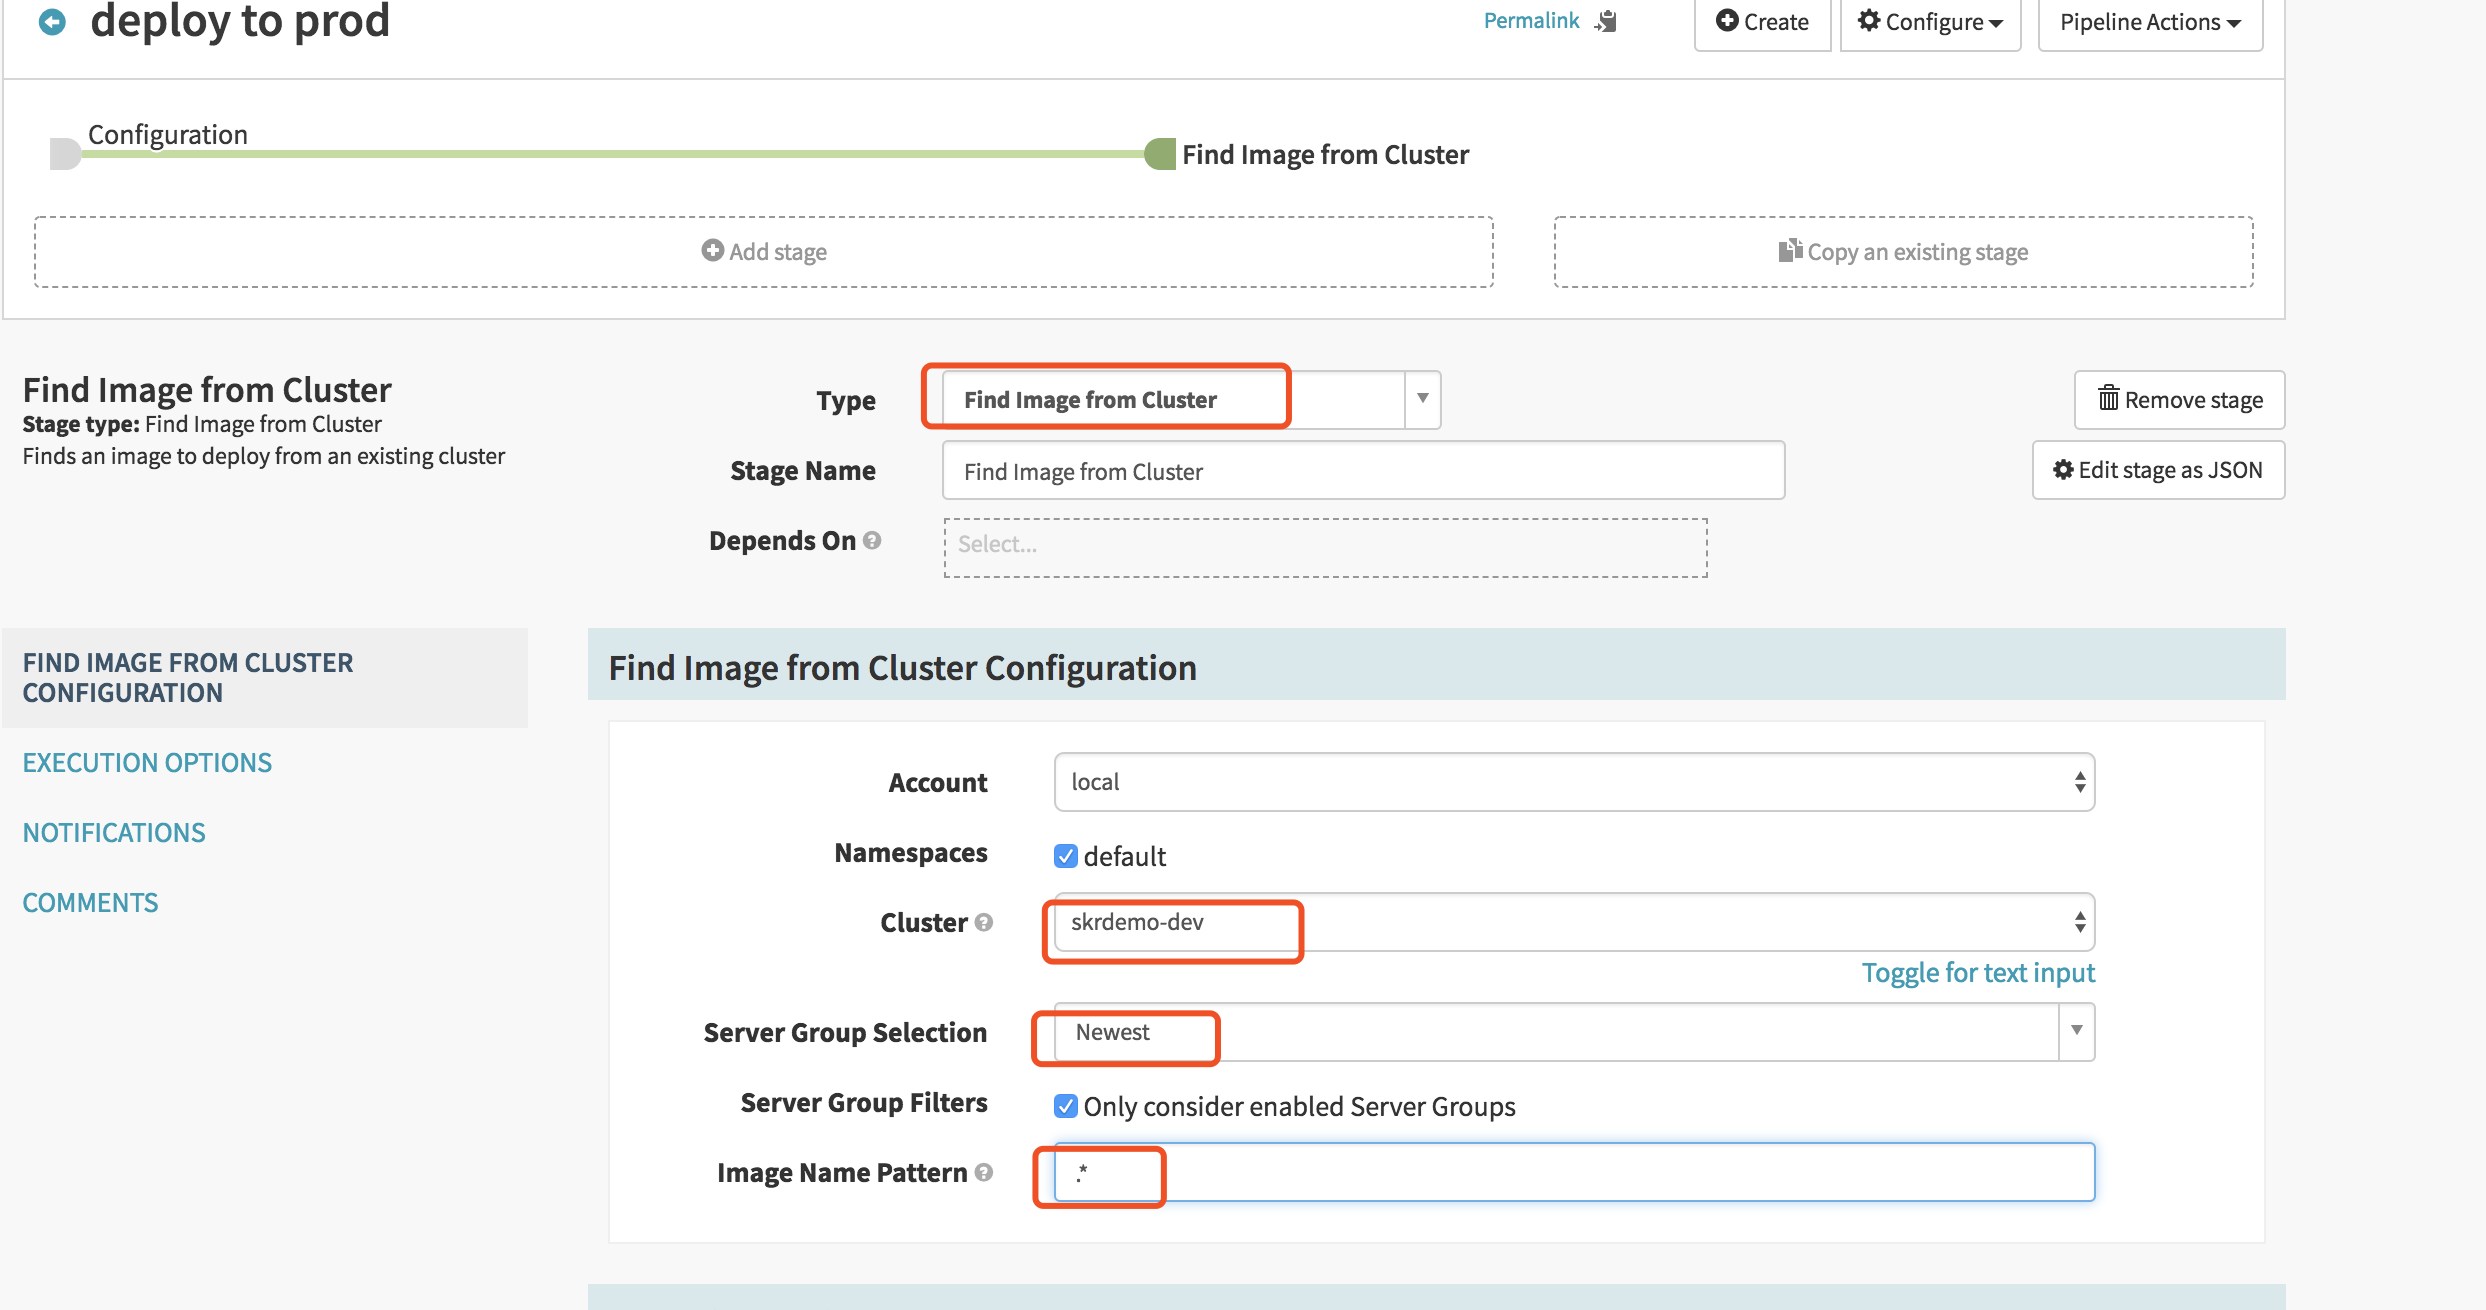This screenshot has height=1310, width=2486.
Task: Click the Add stage plus box
Action: pos(764,252)
